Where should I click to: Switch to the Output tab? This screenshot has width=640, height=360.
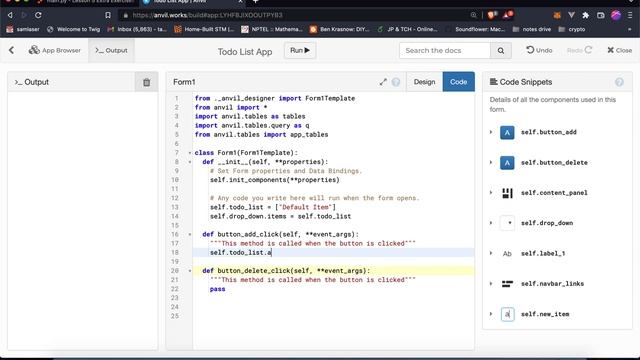coord(111,50)
